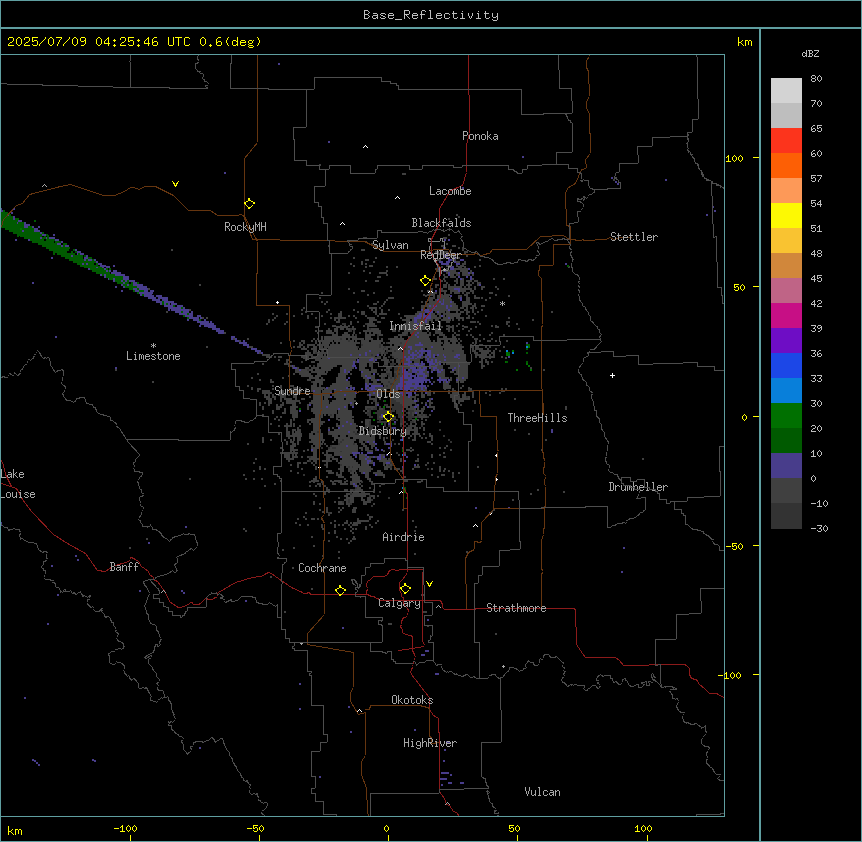Screen dimensions: 862x842
Task: Pick the bright green 30-20 dBZ swatch
Action: [x=786, y=416]
